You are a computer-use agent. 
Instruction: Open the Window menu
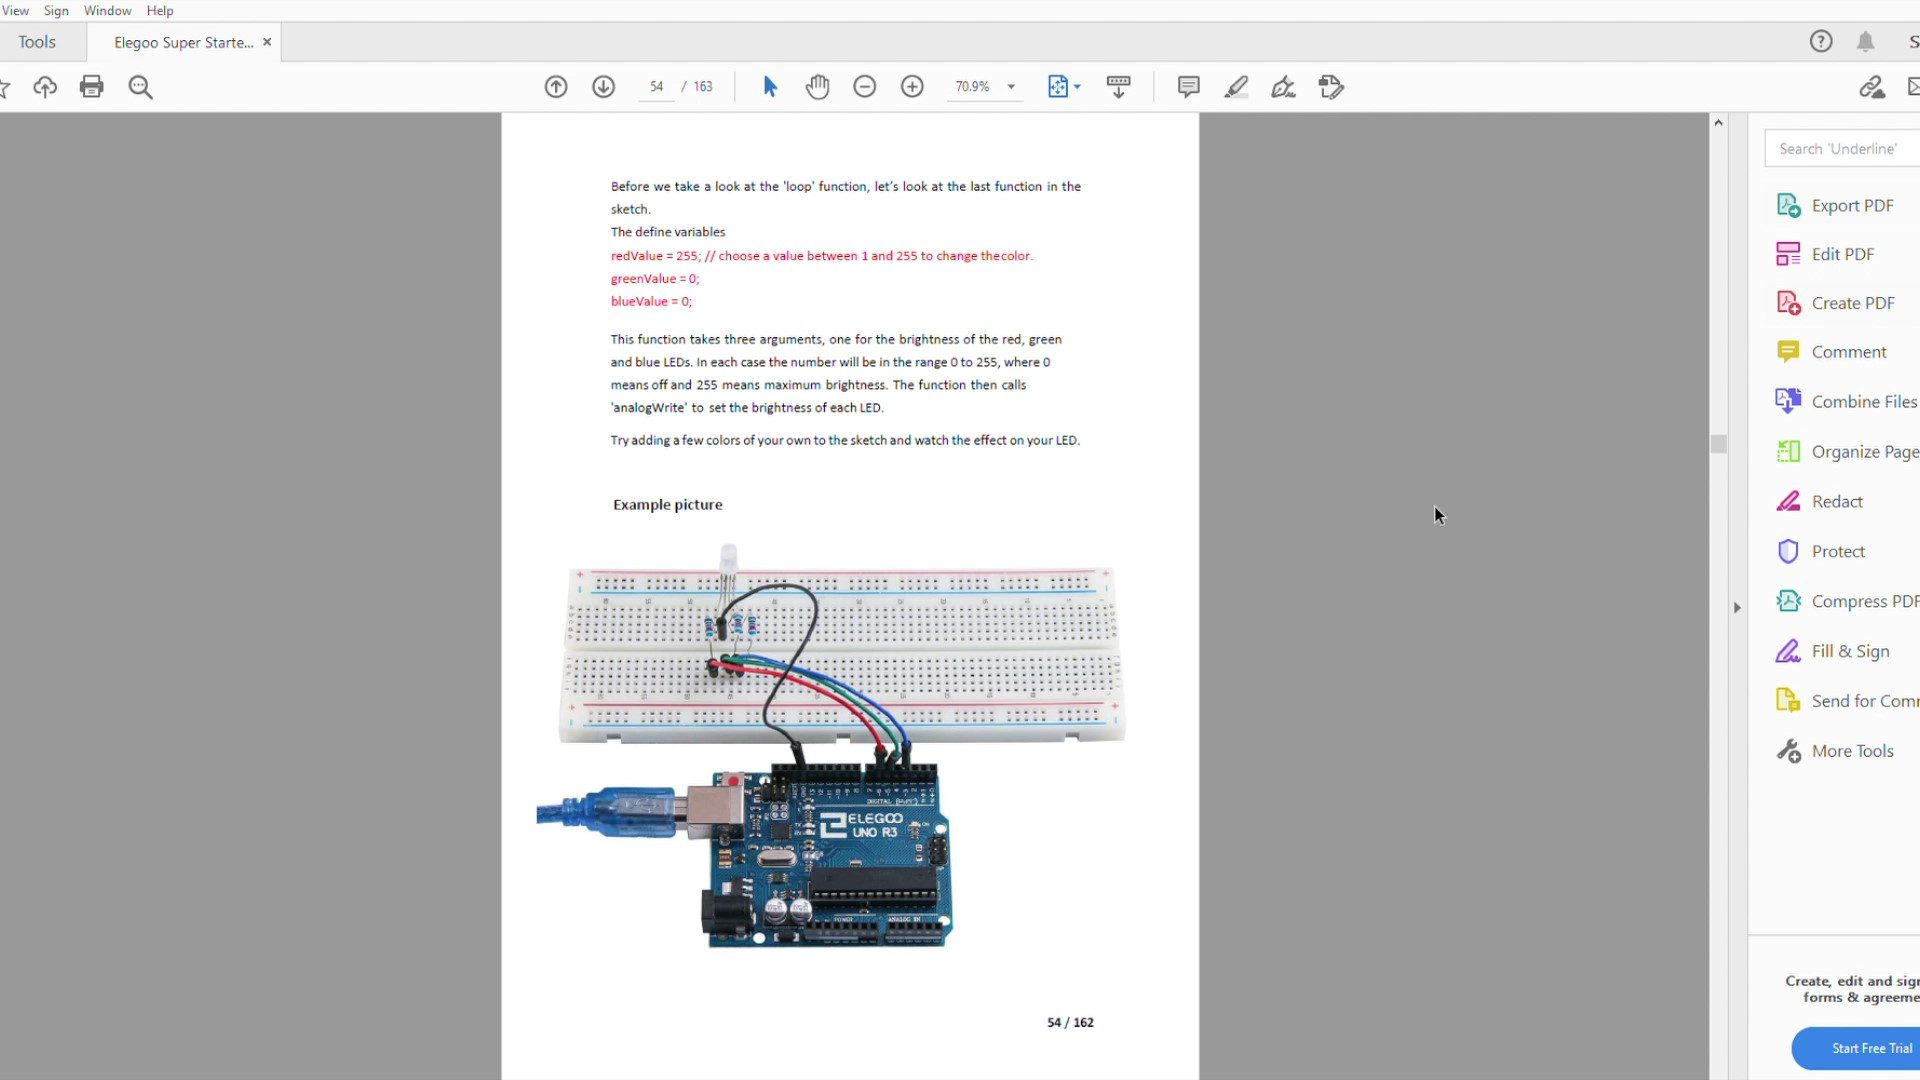pos(107,11)
